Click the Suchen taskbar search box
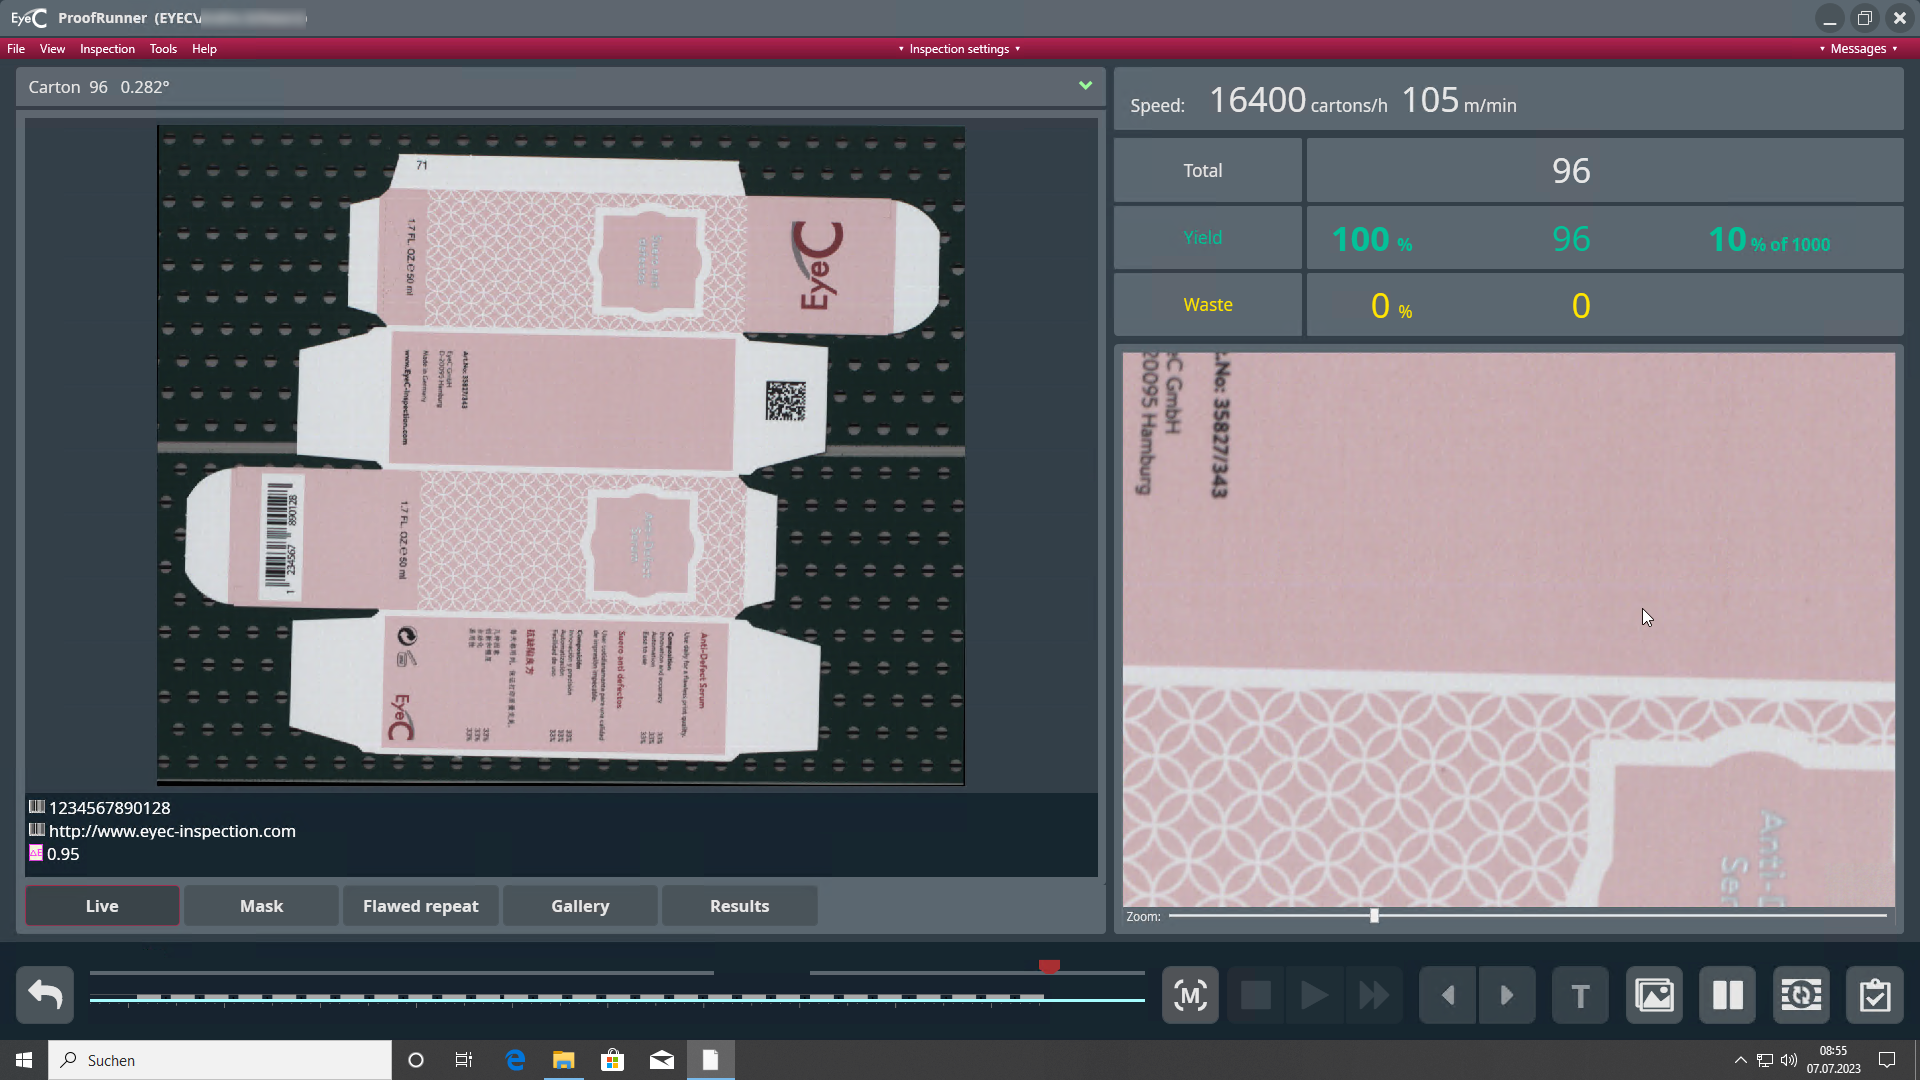 [x=220, y=1060]
